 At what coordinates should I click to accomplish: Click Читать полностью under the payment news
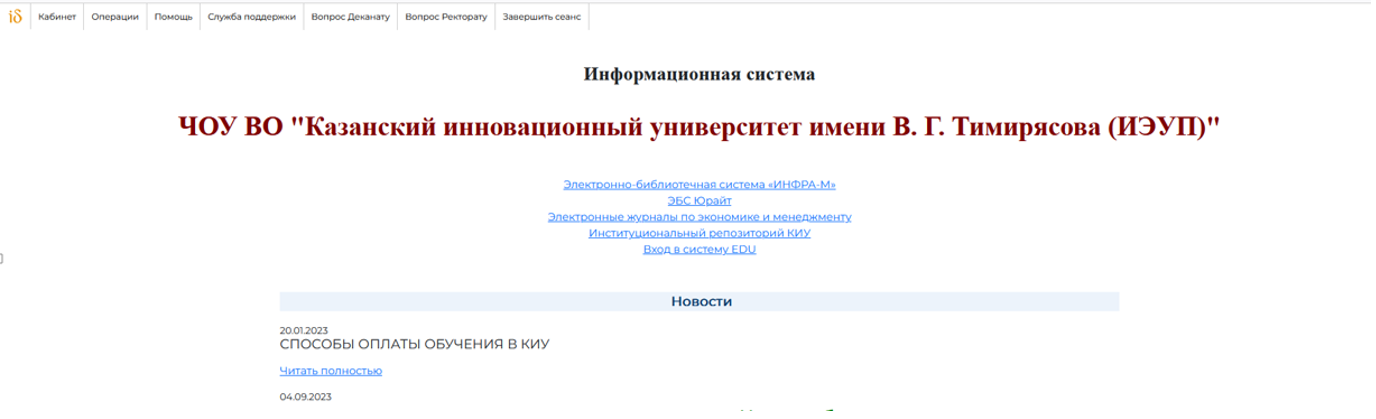[x=331, y=371]
